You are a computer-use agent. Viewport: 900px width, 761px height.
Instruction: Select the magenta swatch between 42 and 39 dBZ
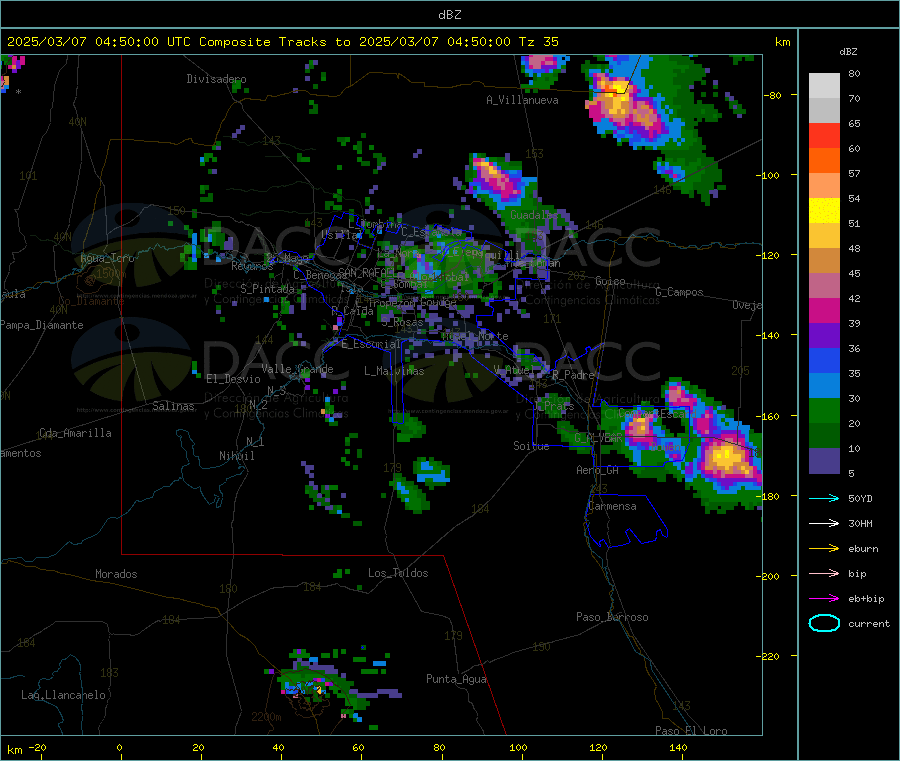click(824, 310)
